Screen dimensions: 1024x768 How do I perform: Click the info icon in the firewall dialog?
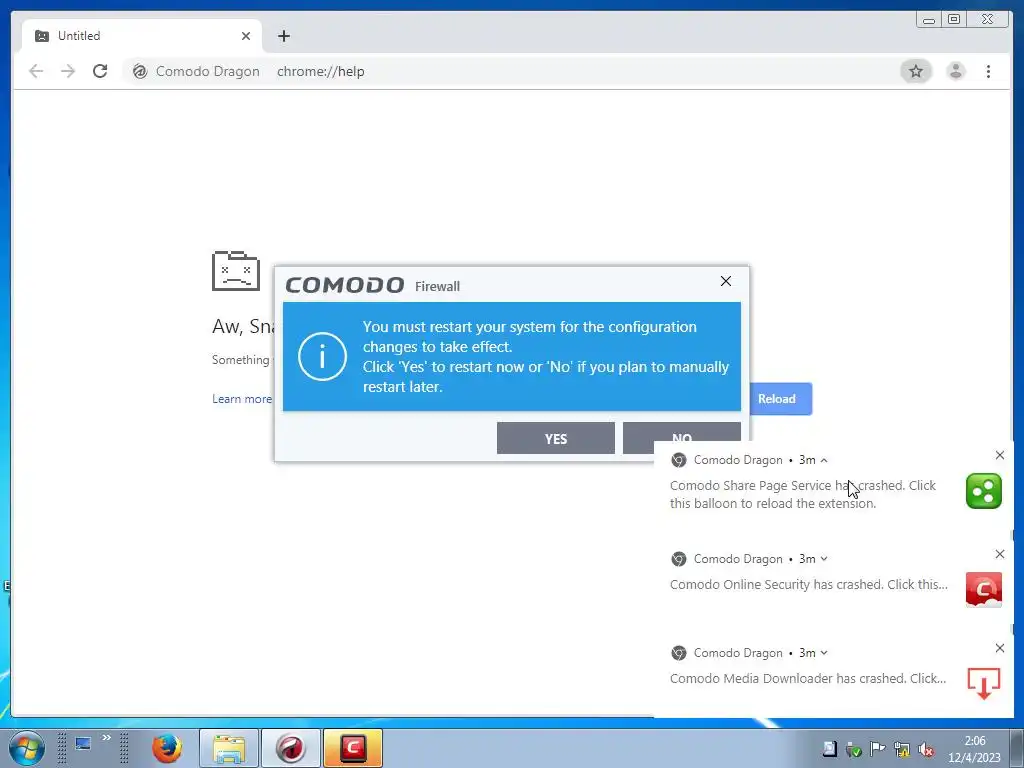pyautogui.click(x=322, y=357)
